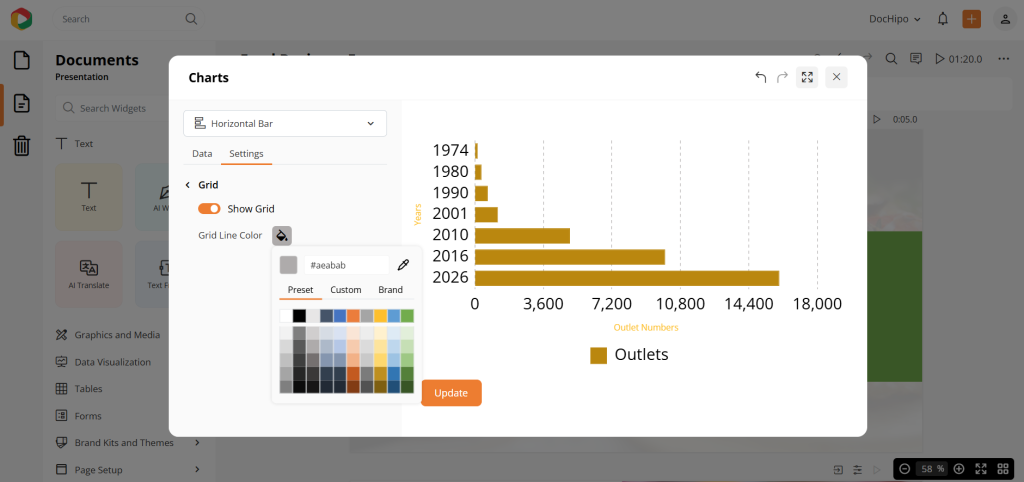The height and width of the screenshot is (482, 1024).
Task: Click the AI Translate widget card
Action: click(89, 274)
